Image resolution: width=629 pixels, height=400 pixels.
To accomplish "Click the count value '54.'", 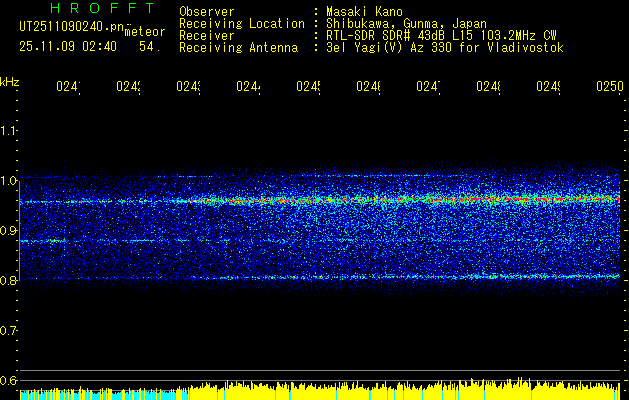I will (x=150, y=47).
